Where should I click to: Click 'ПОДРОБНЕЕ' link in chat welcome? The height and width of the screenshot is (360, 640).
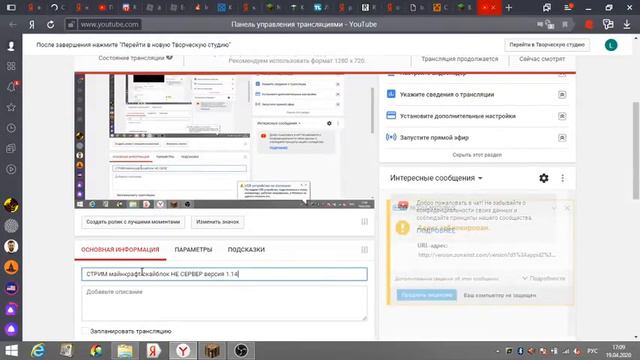pos(436,231)
